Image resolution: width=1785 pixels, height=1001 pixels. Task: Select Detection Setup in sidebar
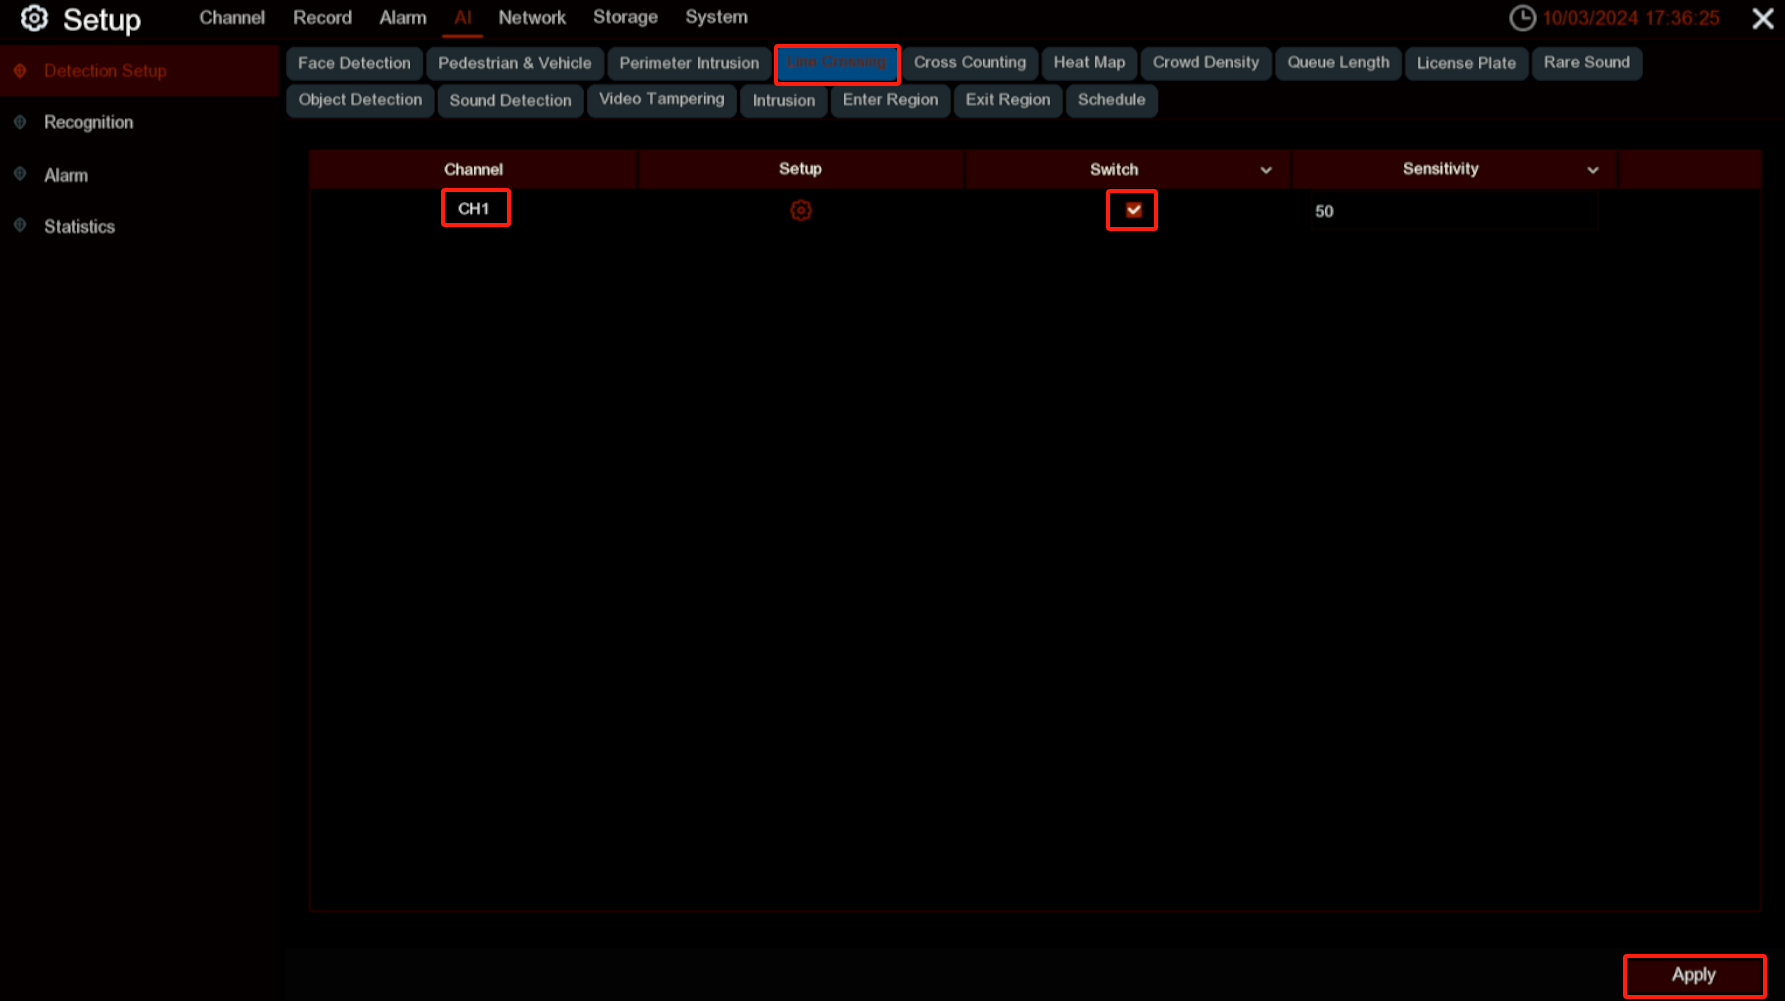pyautogui.click(x=140, y=71)
